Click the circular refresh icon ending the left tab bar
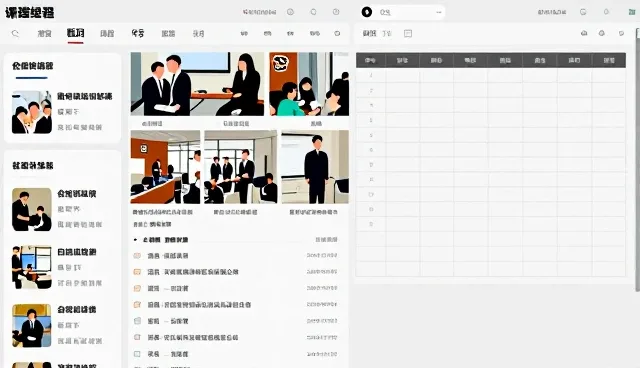The height and width of the screenshot is (368, 640). point(337,33)
